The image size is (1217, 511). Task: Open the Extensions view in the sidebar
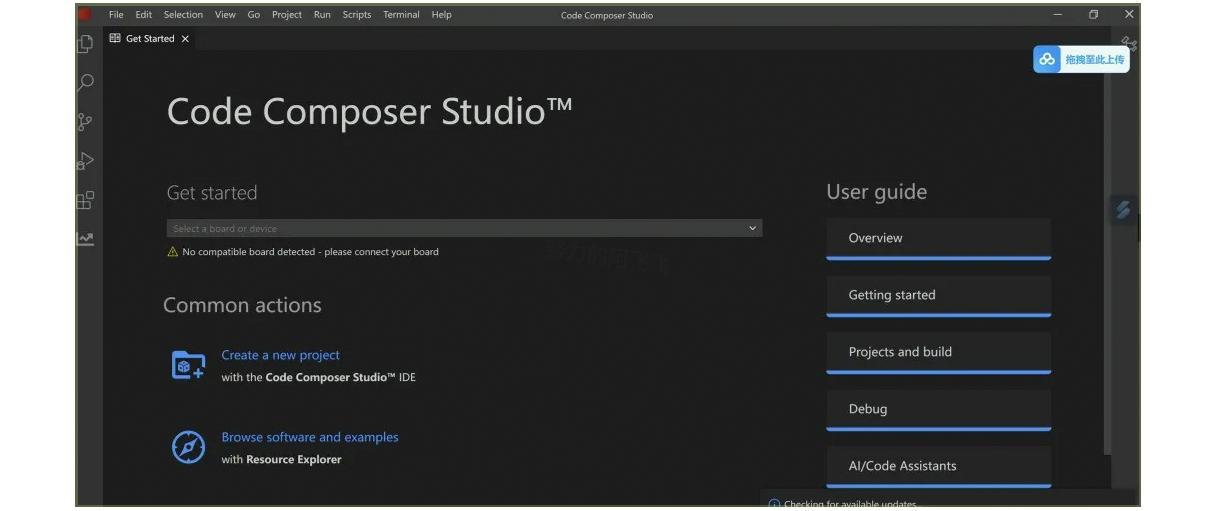[x=86, y=201]
